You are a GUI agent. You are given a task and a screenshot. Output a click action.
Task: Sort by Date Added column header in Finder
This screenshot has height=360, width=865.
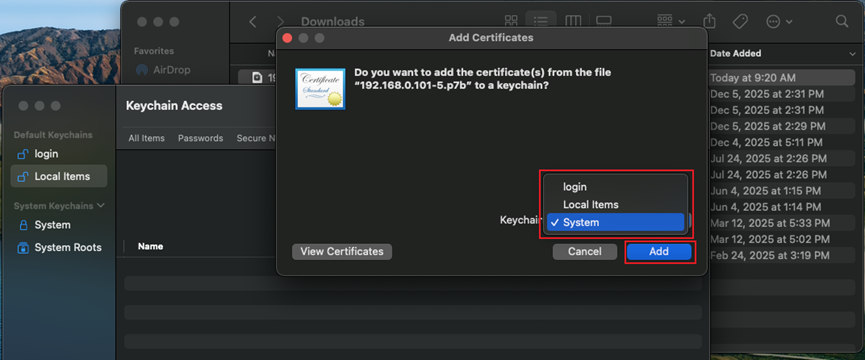[735, 53]
